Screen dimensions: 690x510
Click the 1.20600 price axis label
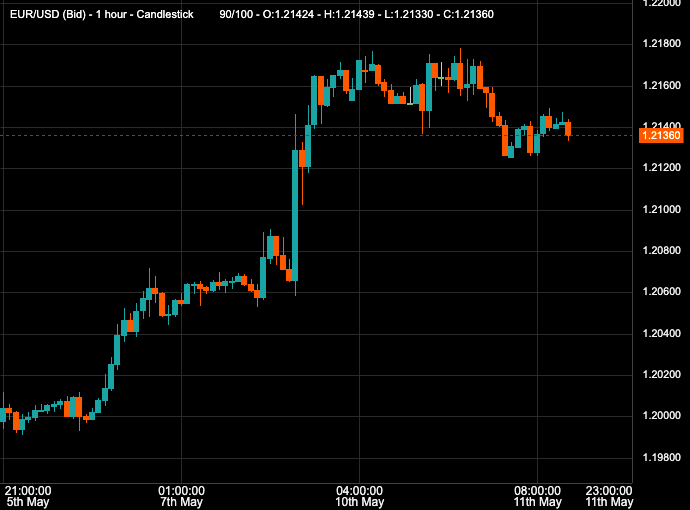[662, 291]
